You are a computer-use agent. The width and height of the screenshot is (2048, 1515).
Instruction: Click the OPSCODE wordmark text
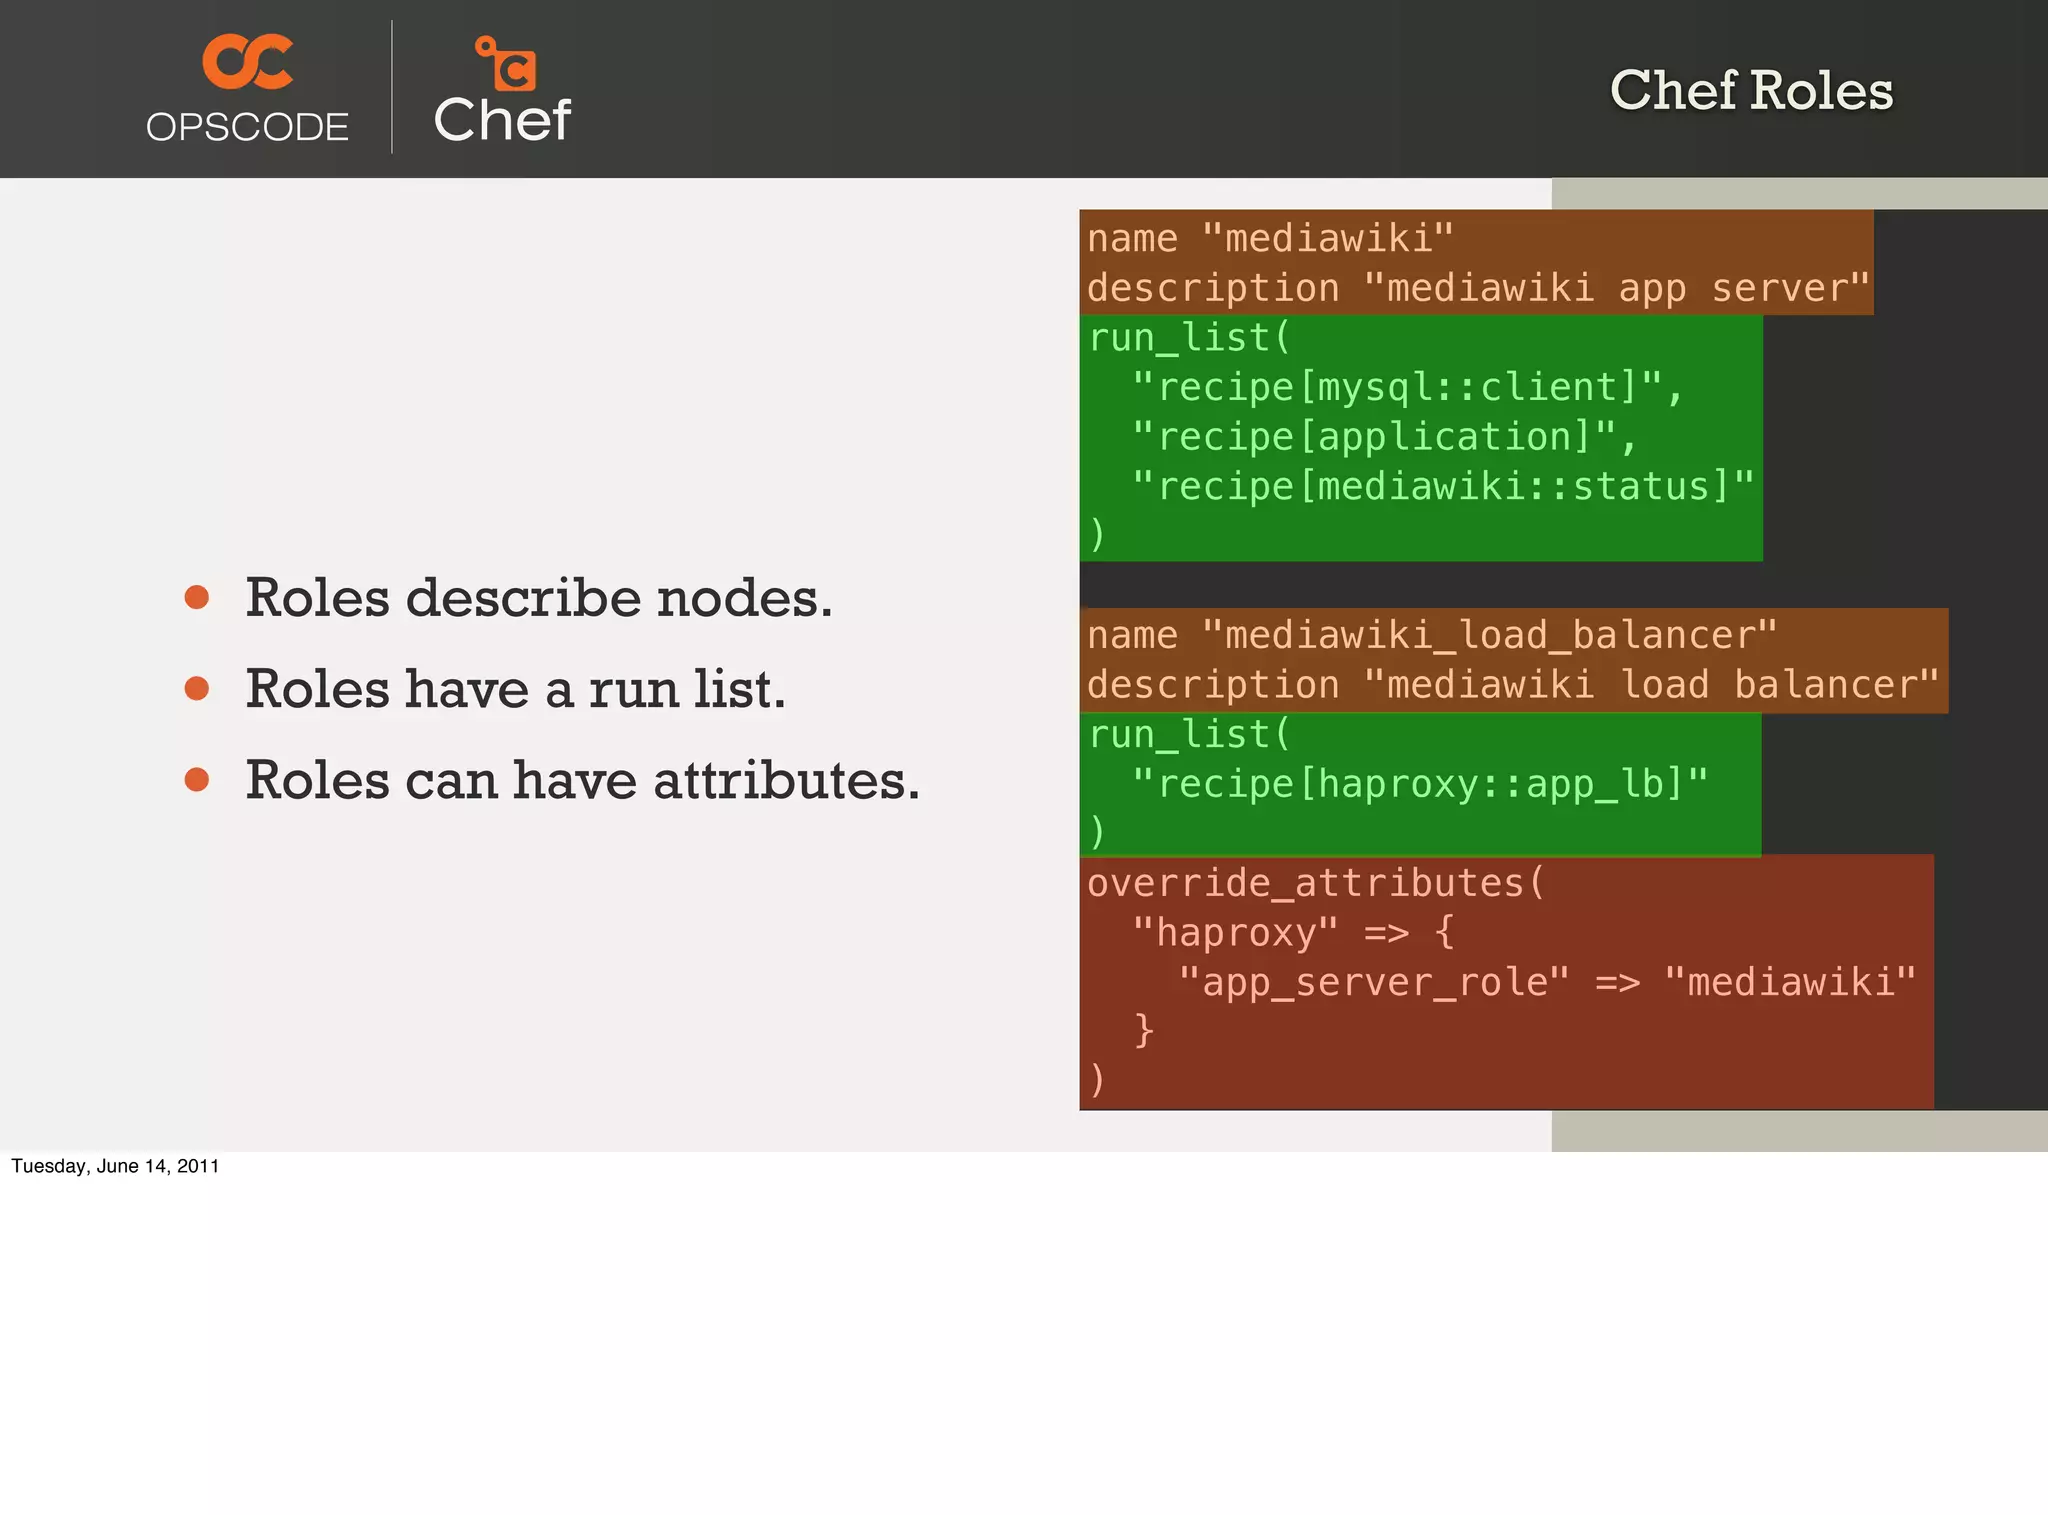[x=247, y=127]
